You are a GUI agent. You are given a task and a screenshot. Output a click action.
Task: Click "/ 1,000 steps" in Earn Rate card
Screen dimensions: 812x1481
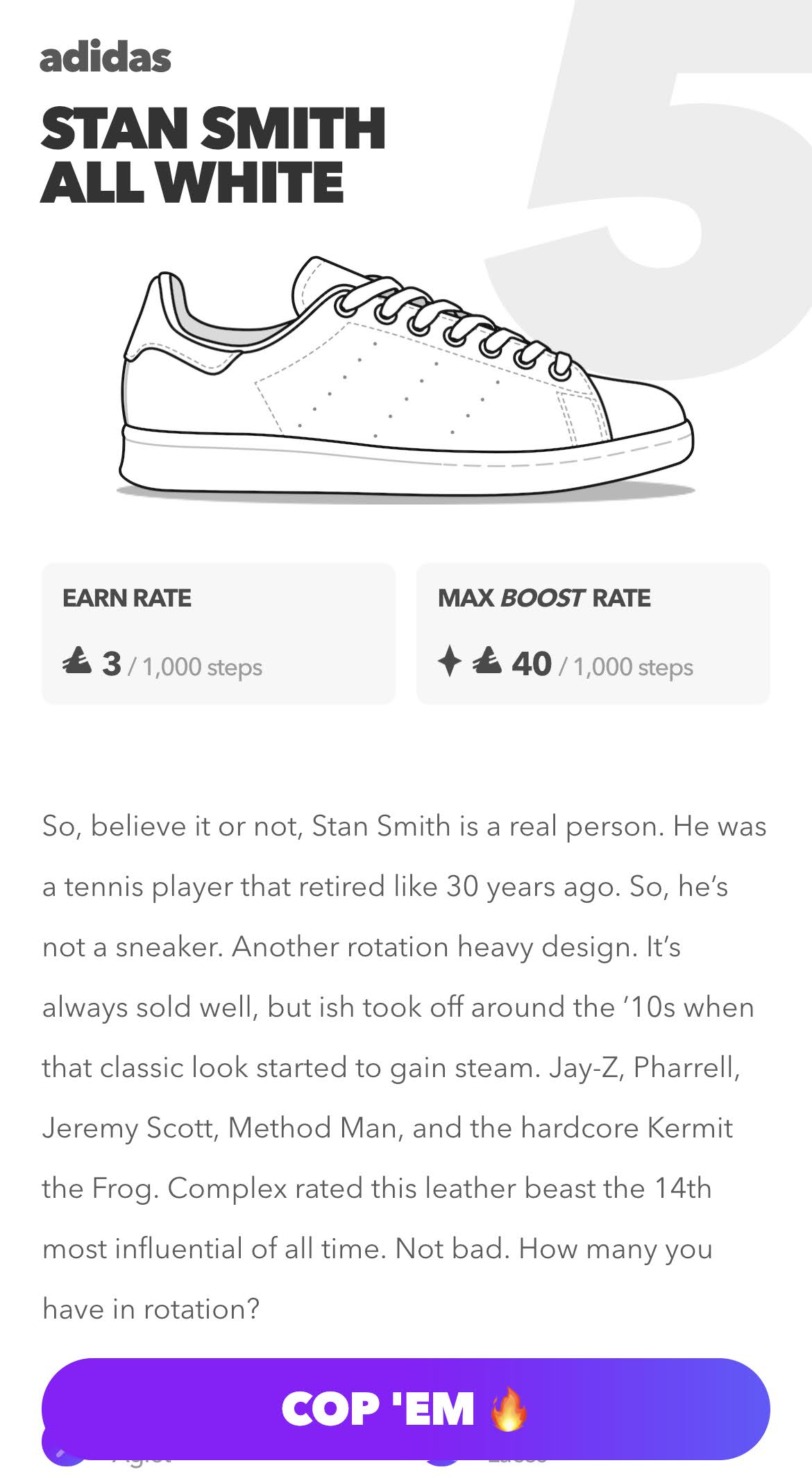click(x=195, y=667)
